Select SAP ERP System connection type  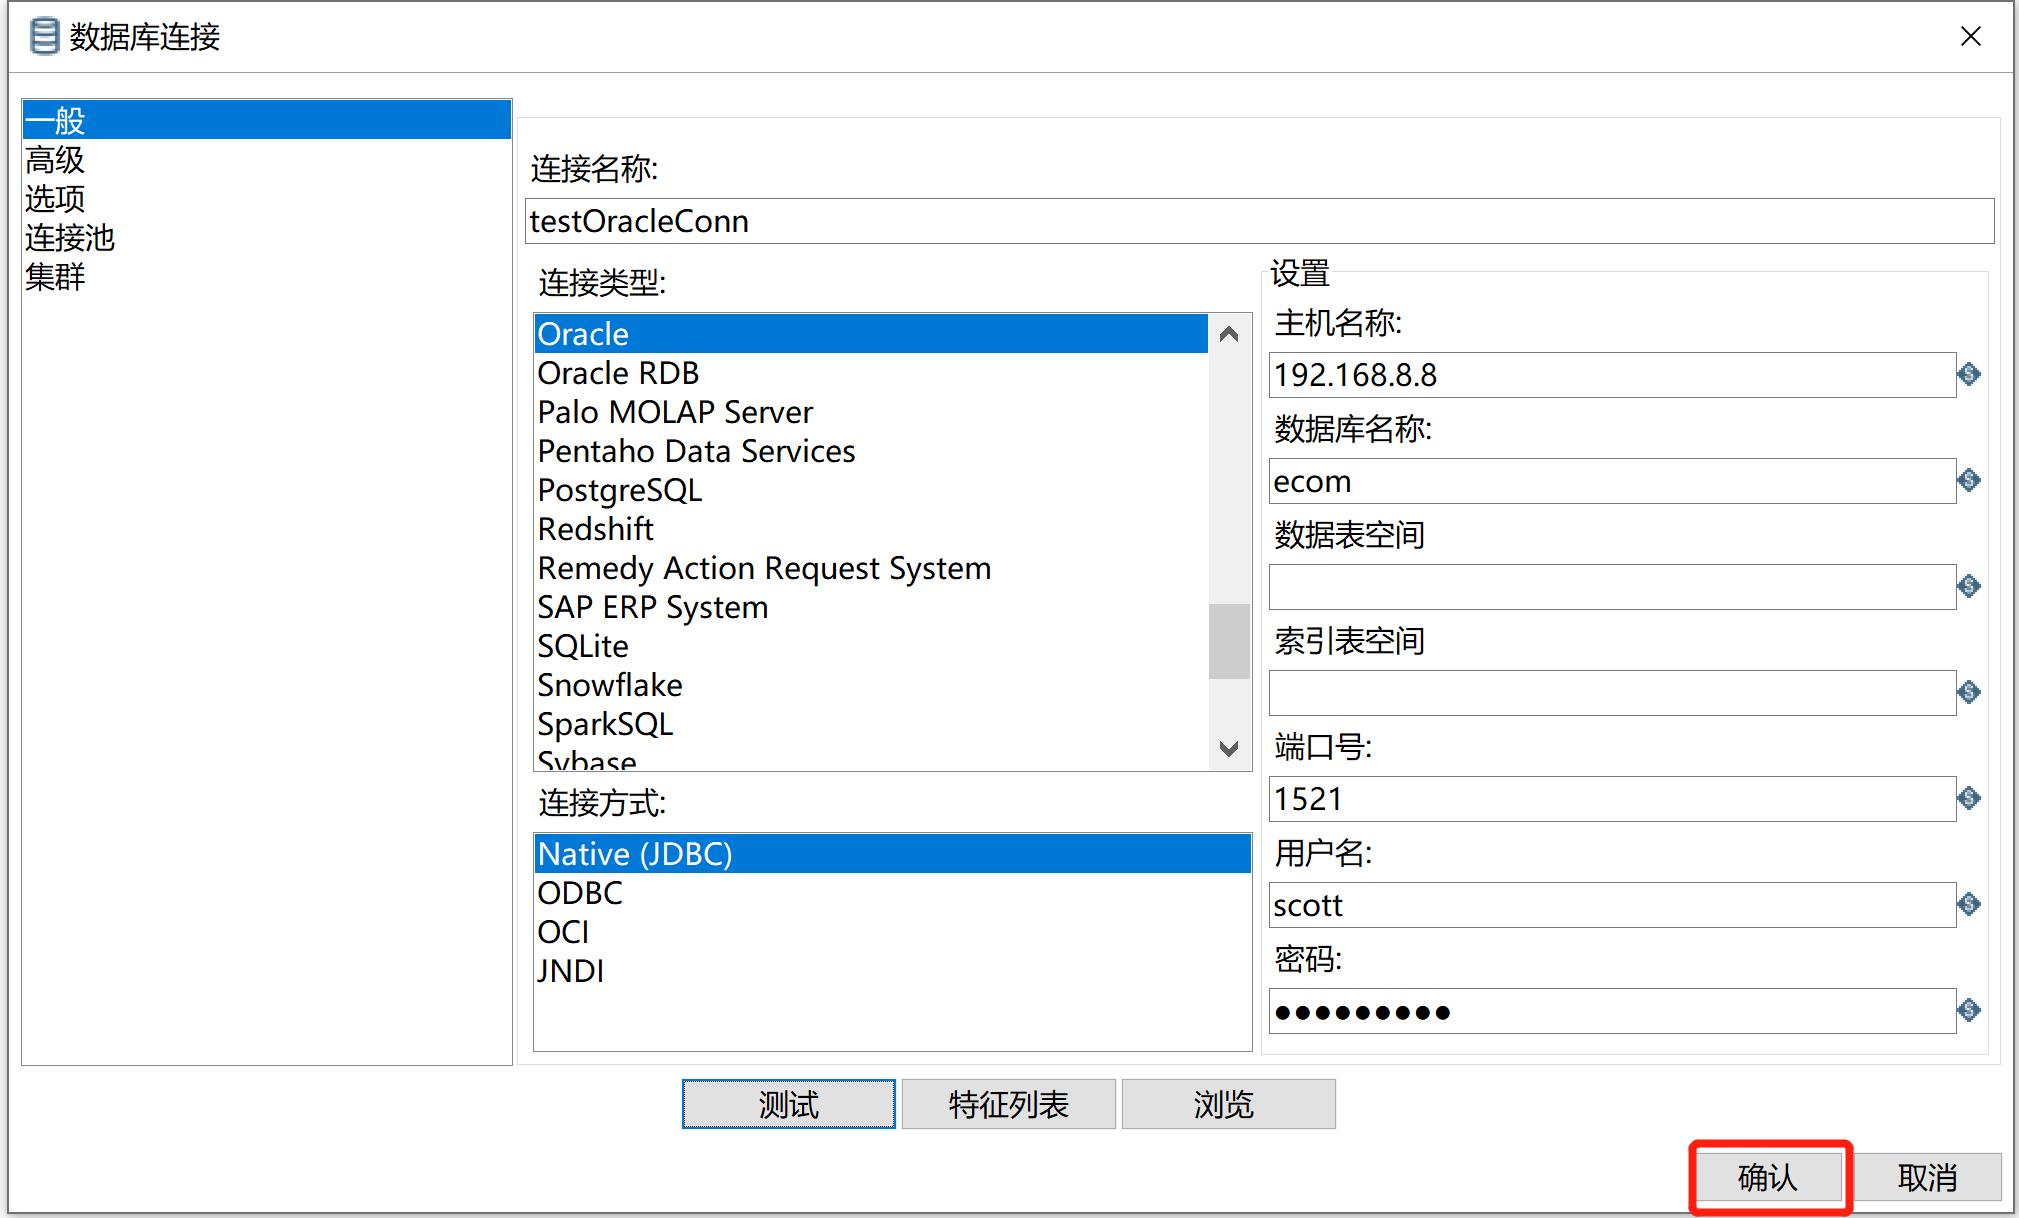coord(871,607)
